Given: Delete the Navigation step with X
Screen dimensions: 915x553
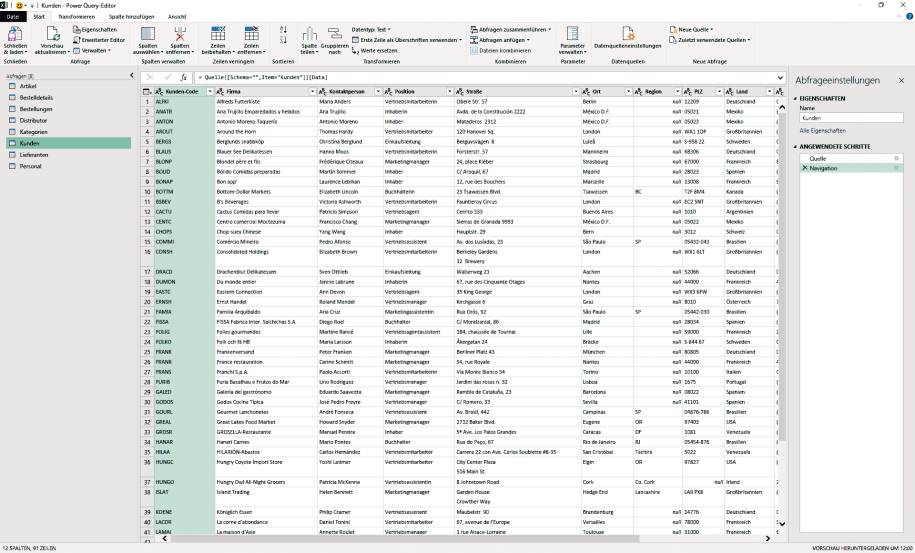Looking at the screenshot, I should [805, 168].
